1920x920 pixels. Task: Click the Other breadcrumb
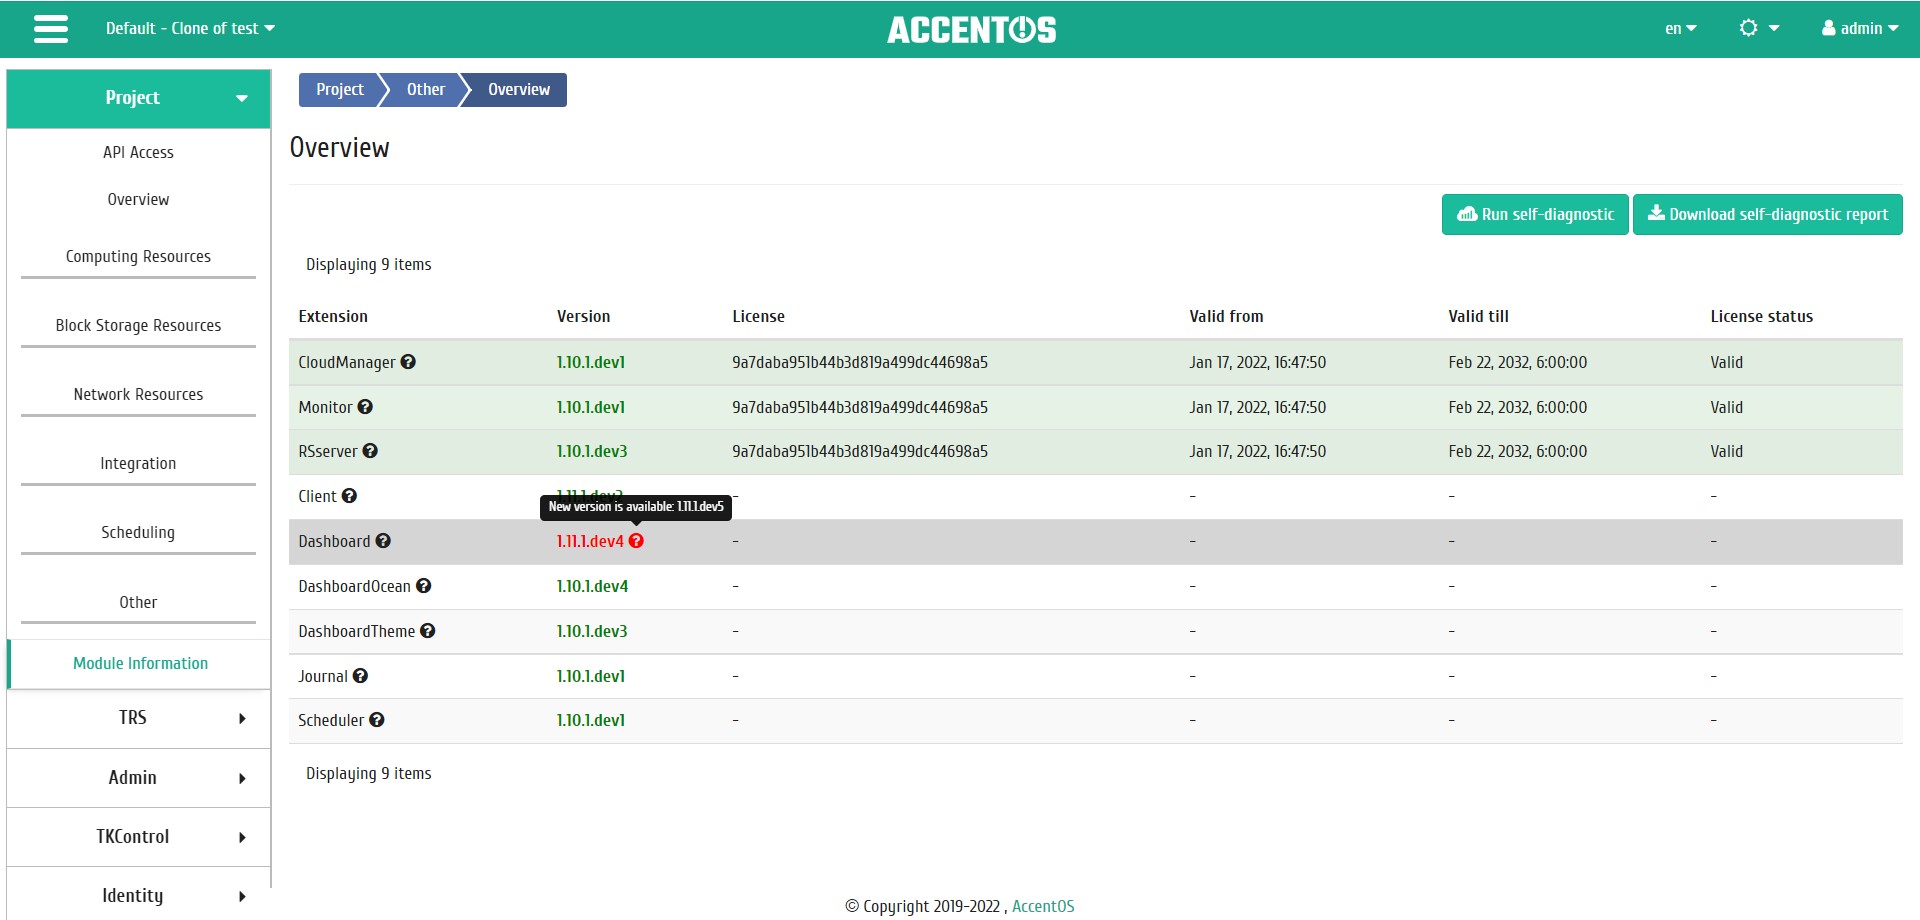[x=426, y=90]
